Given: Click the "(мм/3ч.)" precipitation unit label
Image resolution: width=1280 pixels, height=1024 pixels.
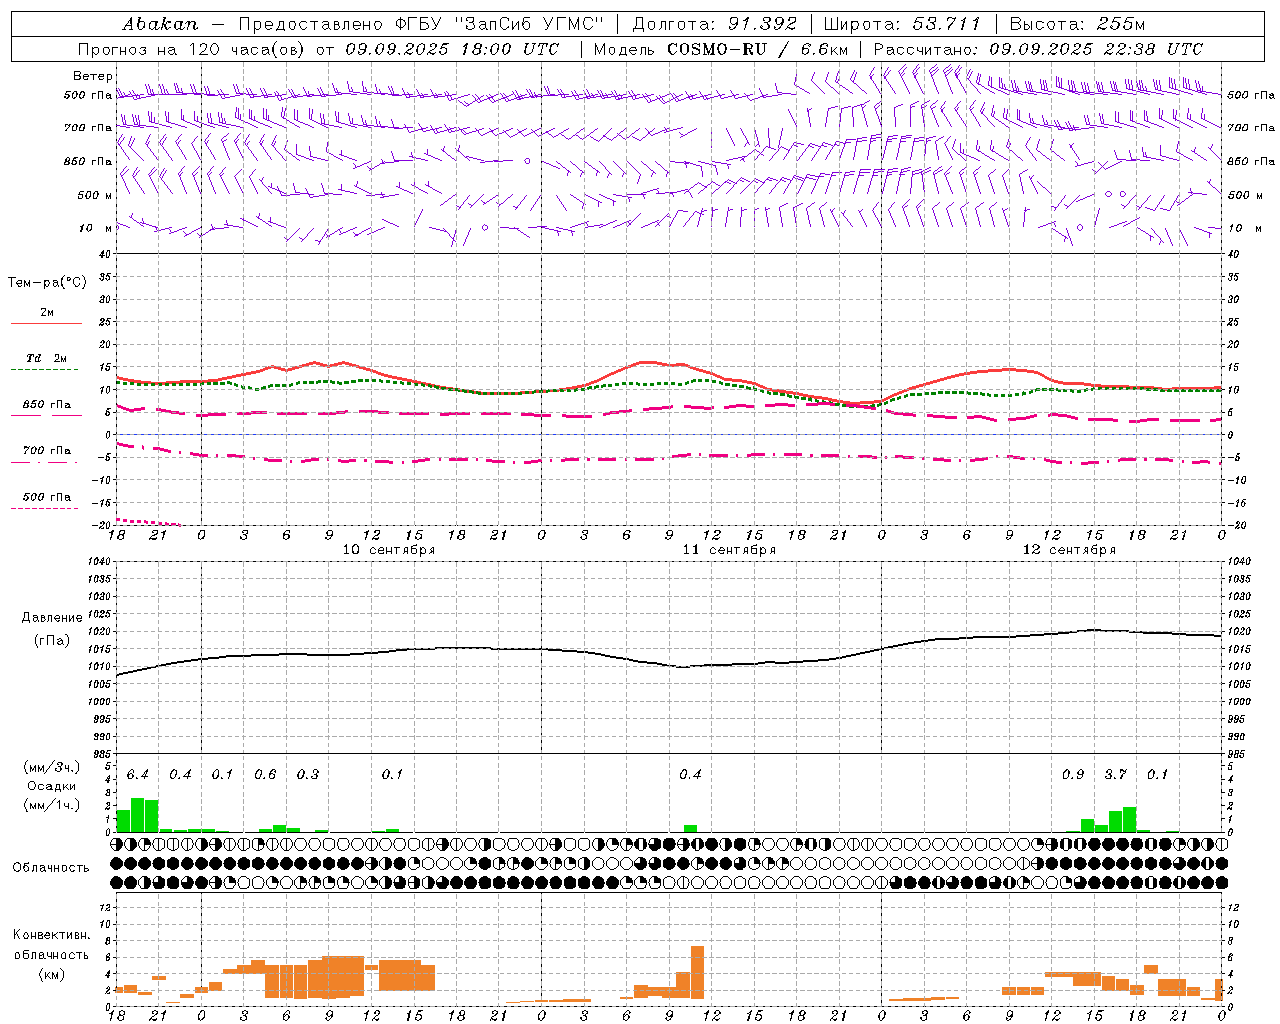Looking at the screenshot, I should 52,767.
